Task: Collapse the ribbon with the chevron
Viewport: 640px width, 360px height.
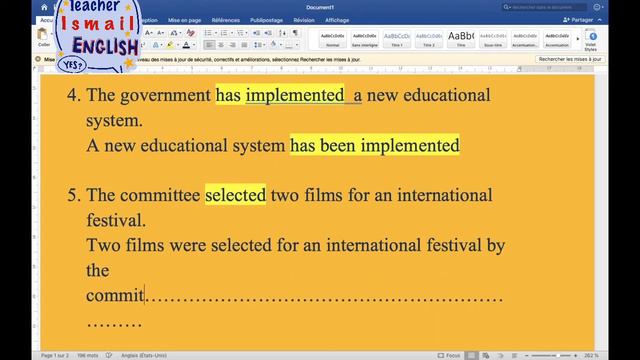Action: 600,20
